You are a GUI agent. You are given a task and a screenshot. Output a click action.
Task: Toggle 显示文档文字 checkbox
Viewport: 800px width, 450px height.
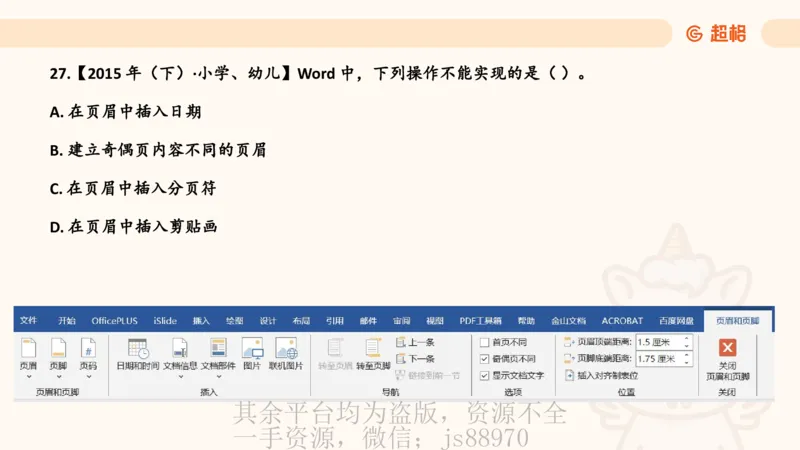484,376
